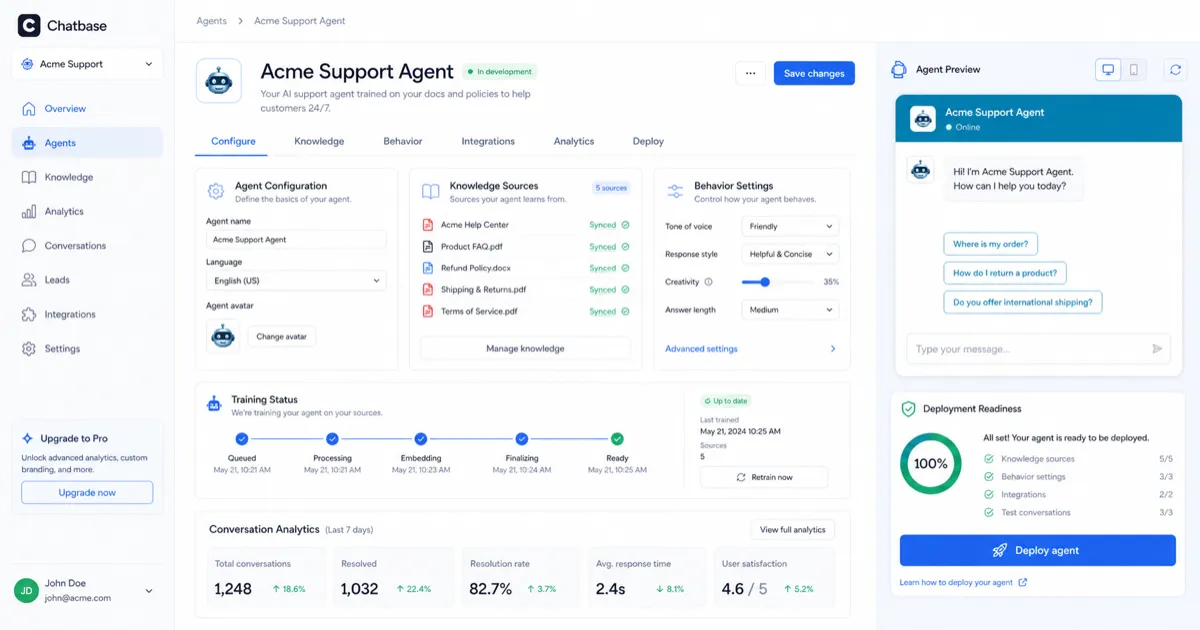
Task: Switch to the Behavior tab
Action: pos(403,141)
